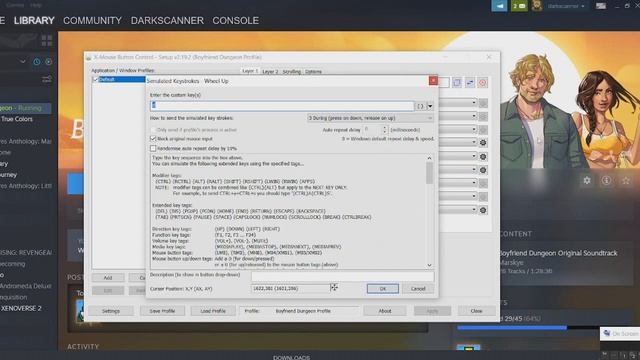Click Cancel in Simulated Keystrokes dialog

coord(418,289)
